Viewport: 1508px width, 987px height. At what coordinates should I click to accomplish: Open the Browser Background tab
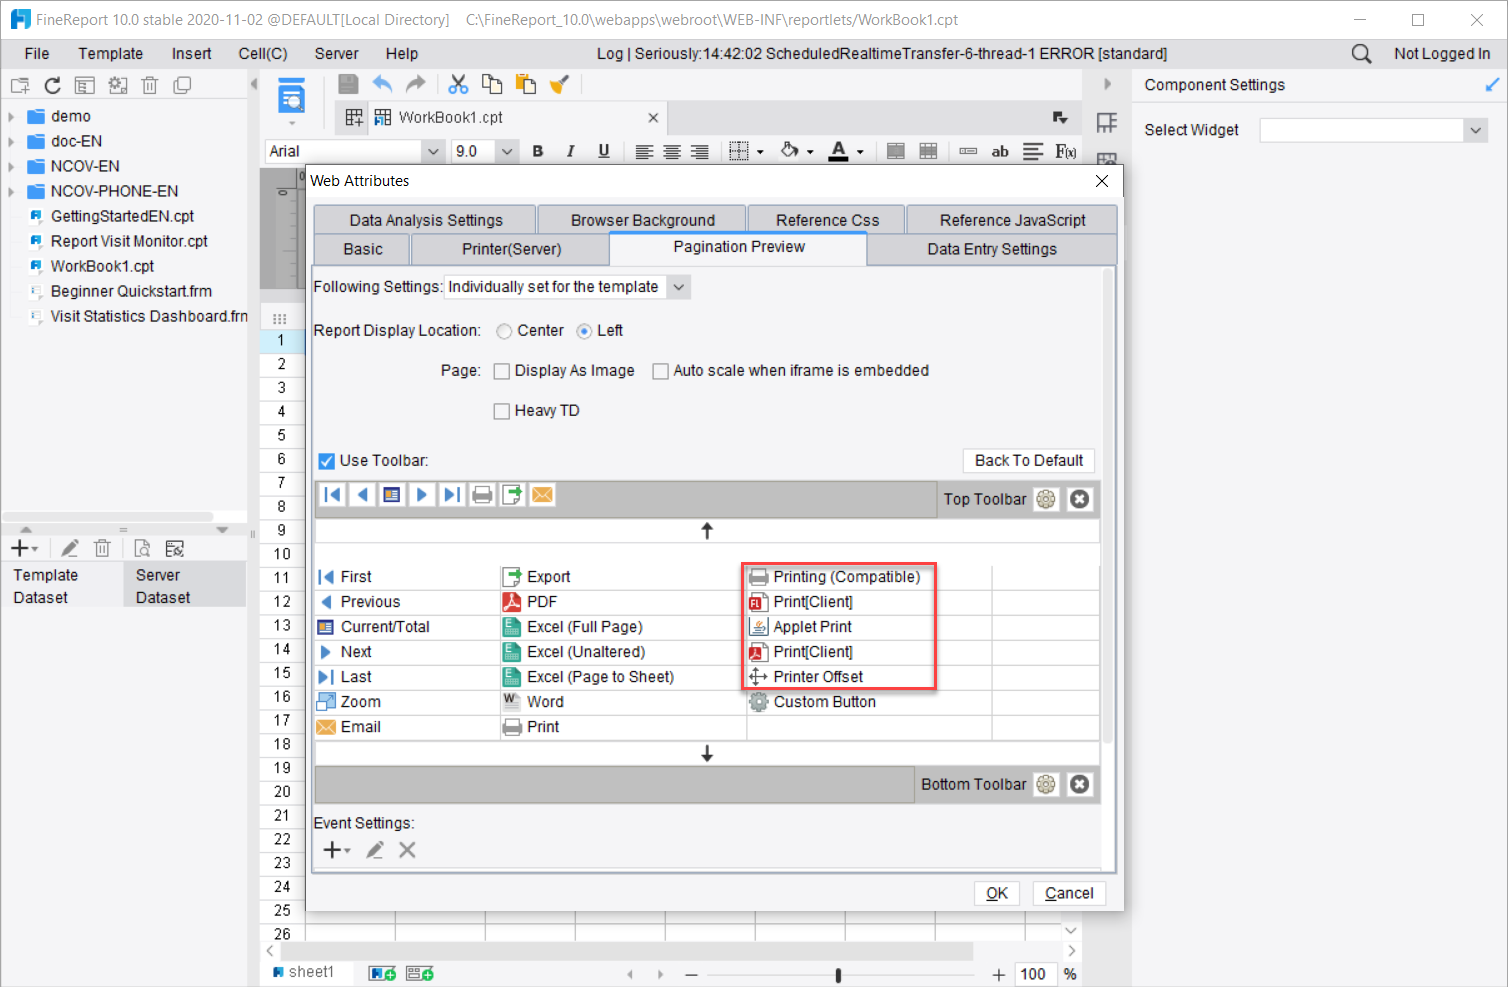coord(642,220)
